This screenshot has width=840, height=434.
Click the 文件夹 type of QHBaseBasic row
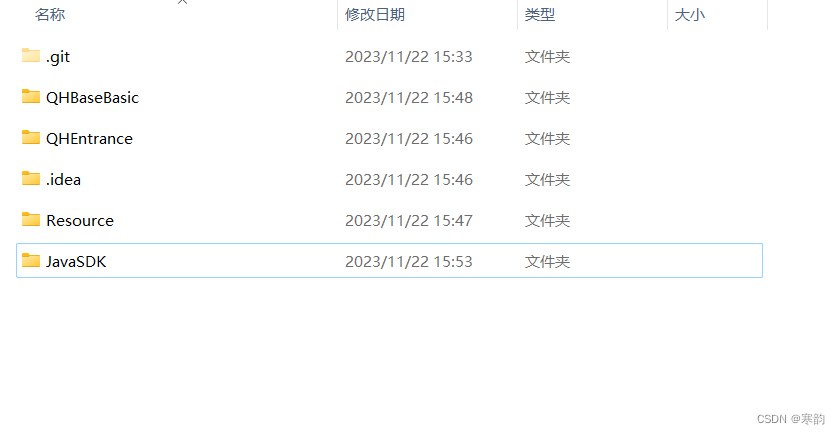point(547,98)
